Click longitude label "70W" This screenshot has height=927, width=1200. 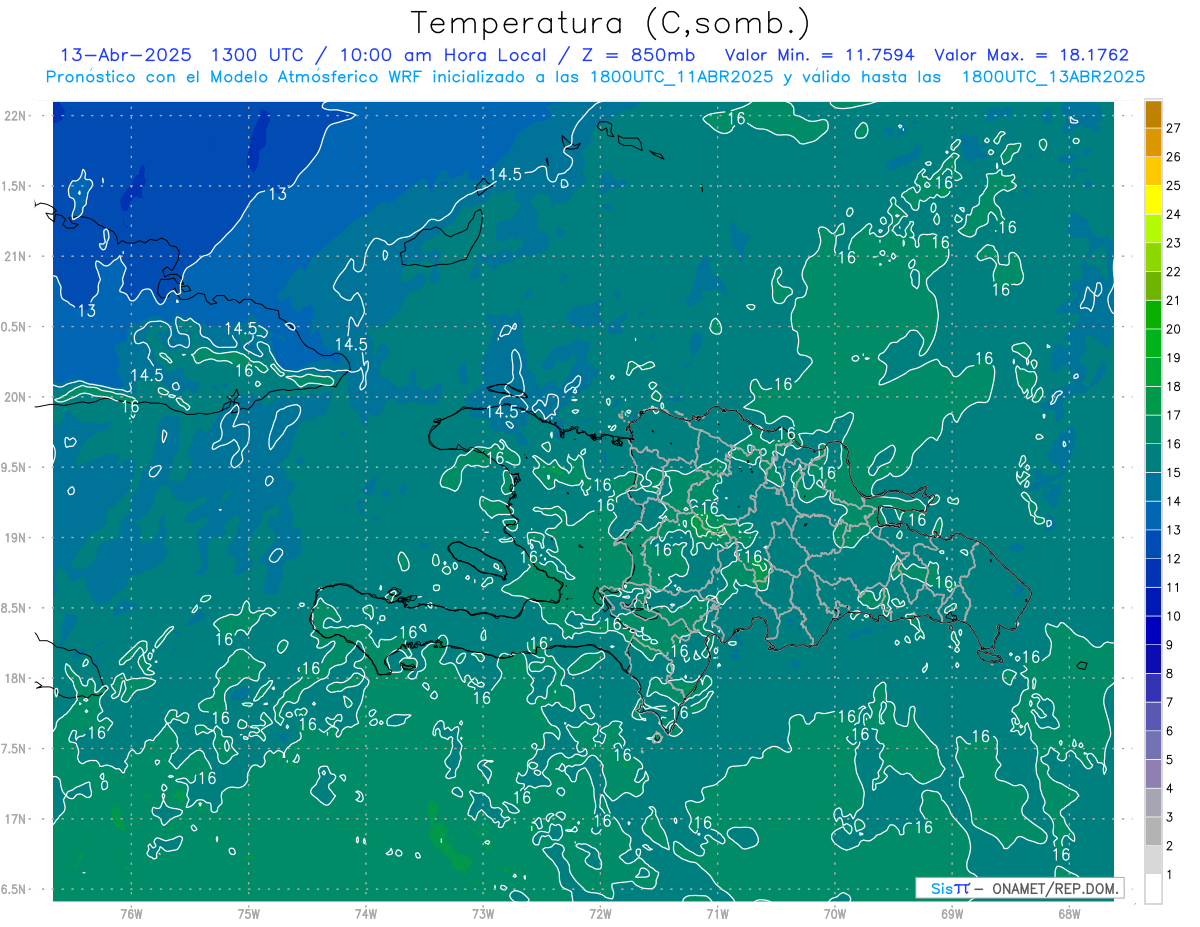[835, 914]
